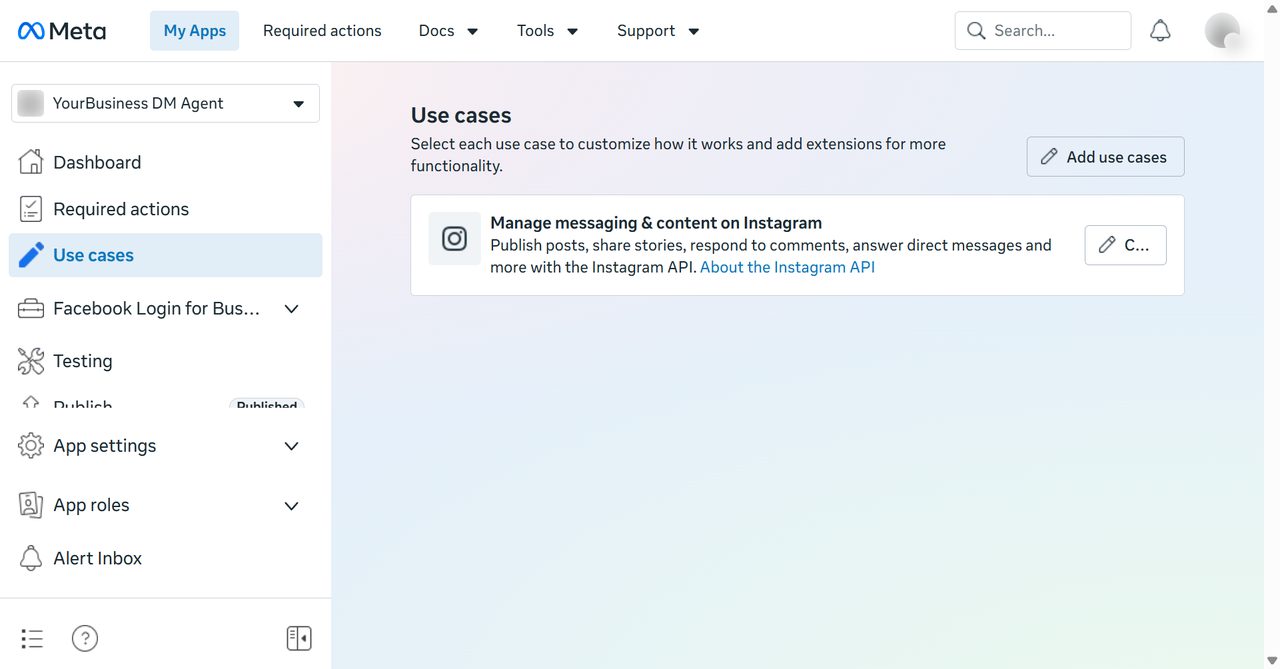Open the profile avatar menu
1280x669 pixels.
1222,31
